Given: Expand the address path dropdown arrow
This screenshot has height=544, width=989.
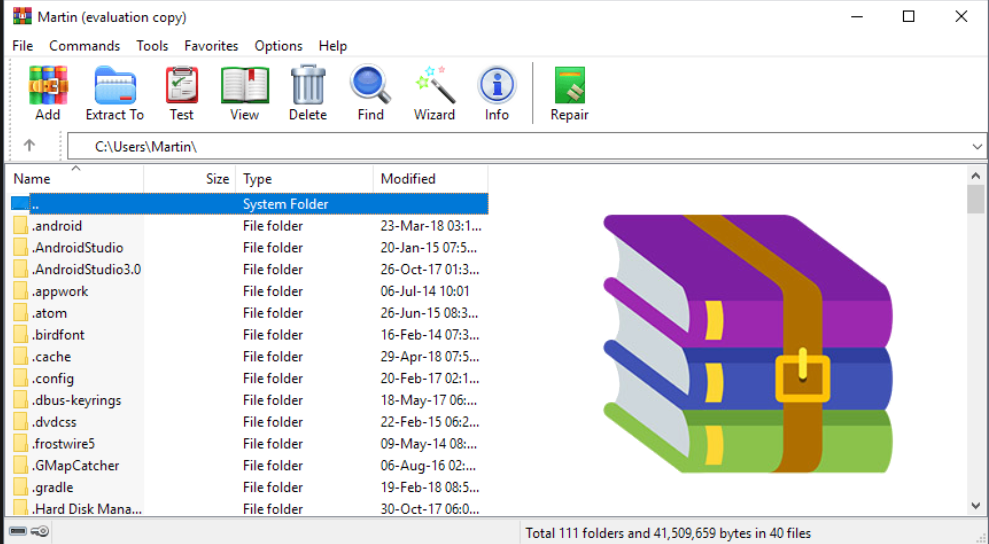Looking at the screenshot, I should (x=977, y=146).
